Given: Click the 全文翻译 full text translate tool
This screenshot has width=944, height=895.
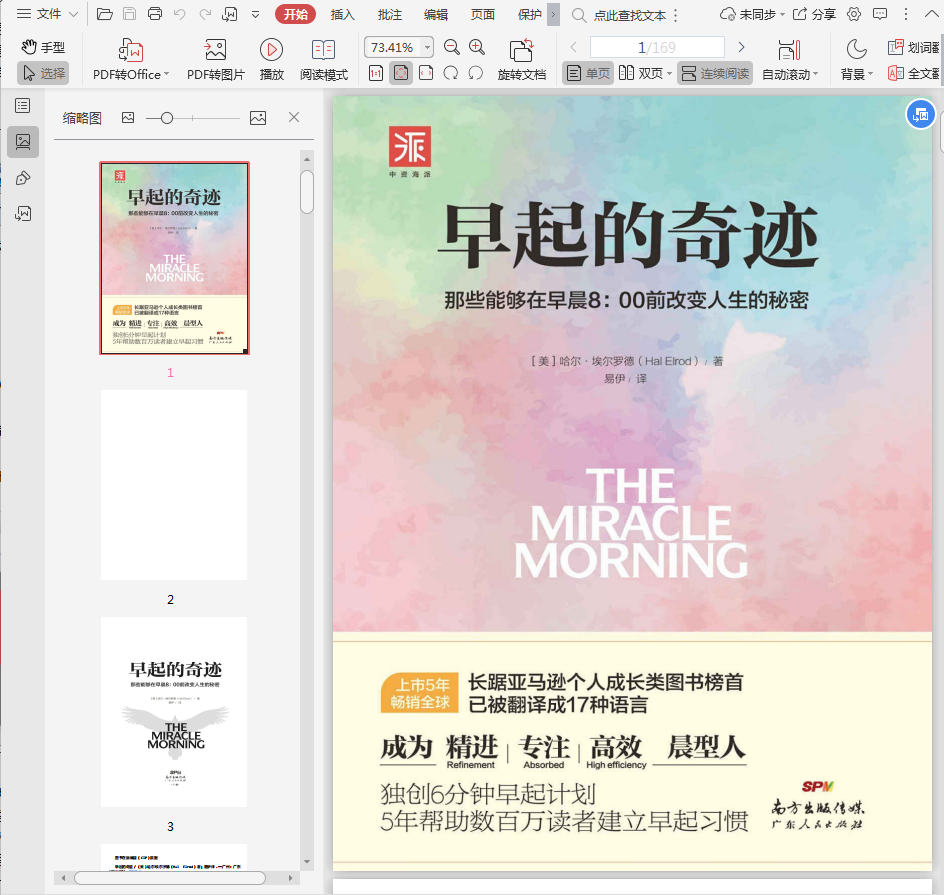Looking at the screenshot, I should click(914, 73).
